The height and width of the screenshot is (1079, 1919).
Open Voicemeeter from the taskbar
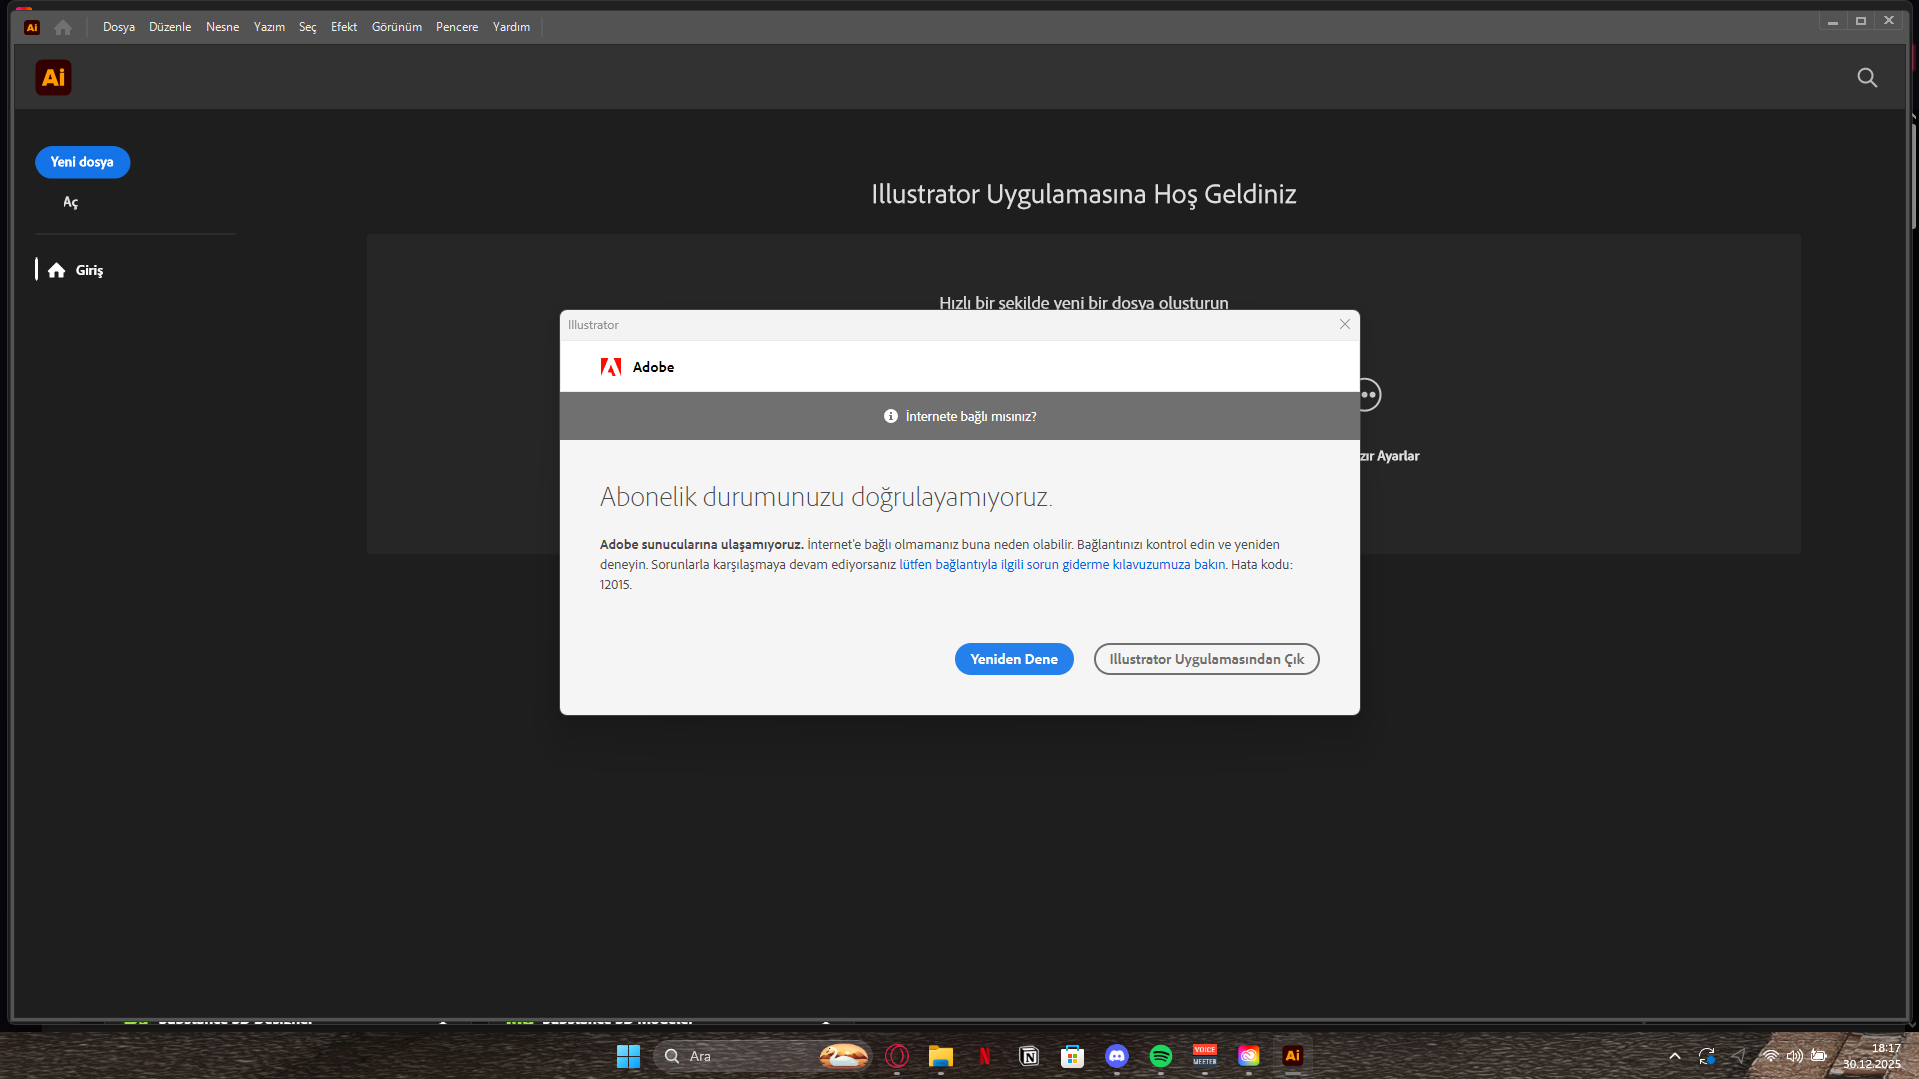[x=1205, y=1056]
